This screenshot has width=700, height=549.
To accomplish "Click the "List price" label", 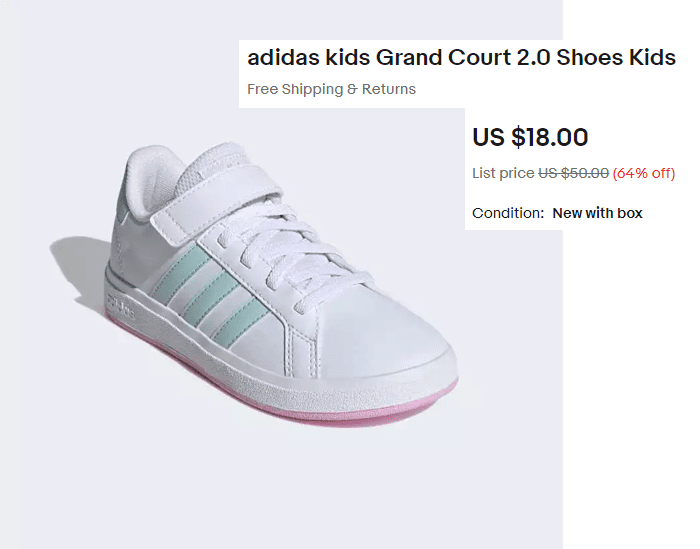I will coord(503,173).
